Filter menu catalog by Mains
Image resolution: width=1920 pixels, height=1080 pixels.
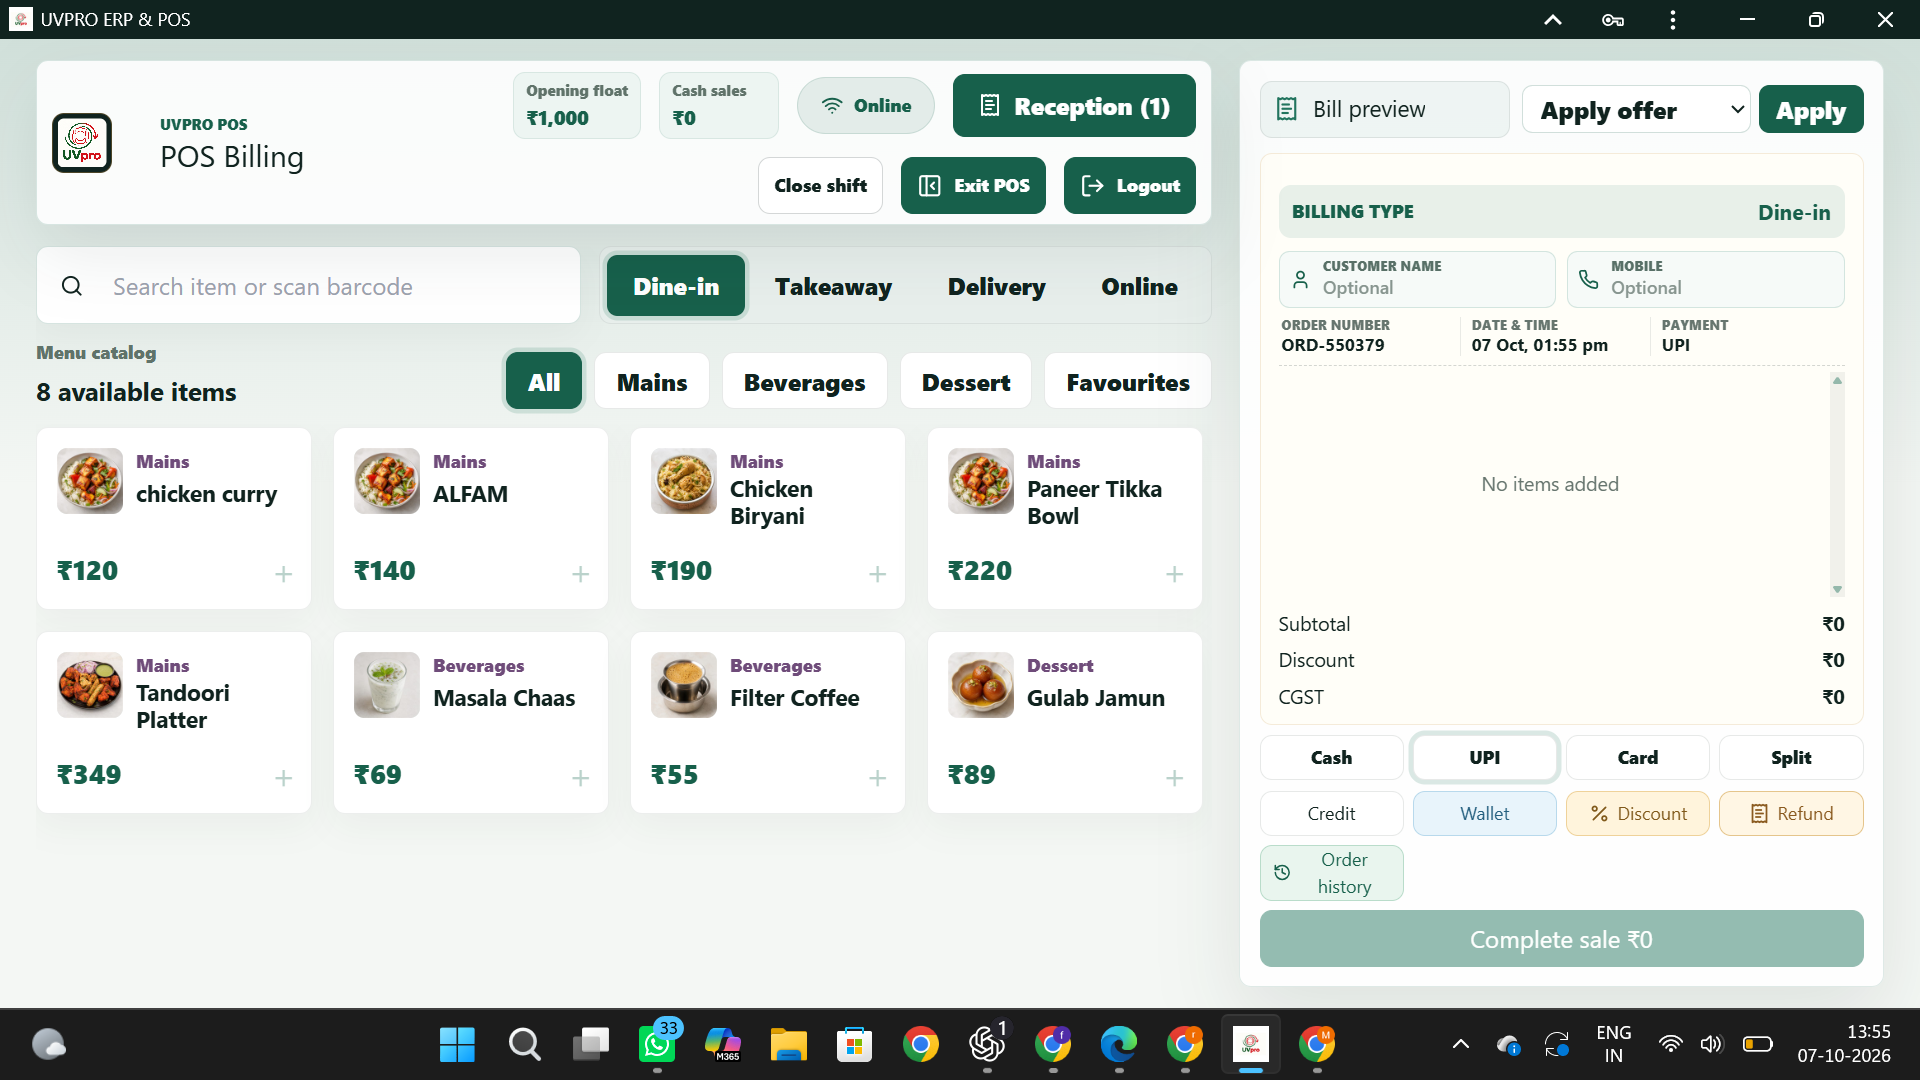point(652,382)
